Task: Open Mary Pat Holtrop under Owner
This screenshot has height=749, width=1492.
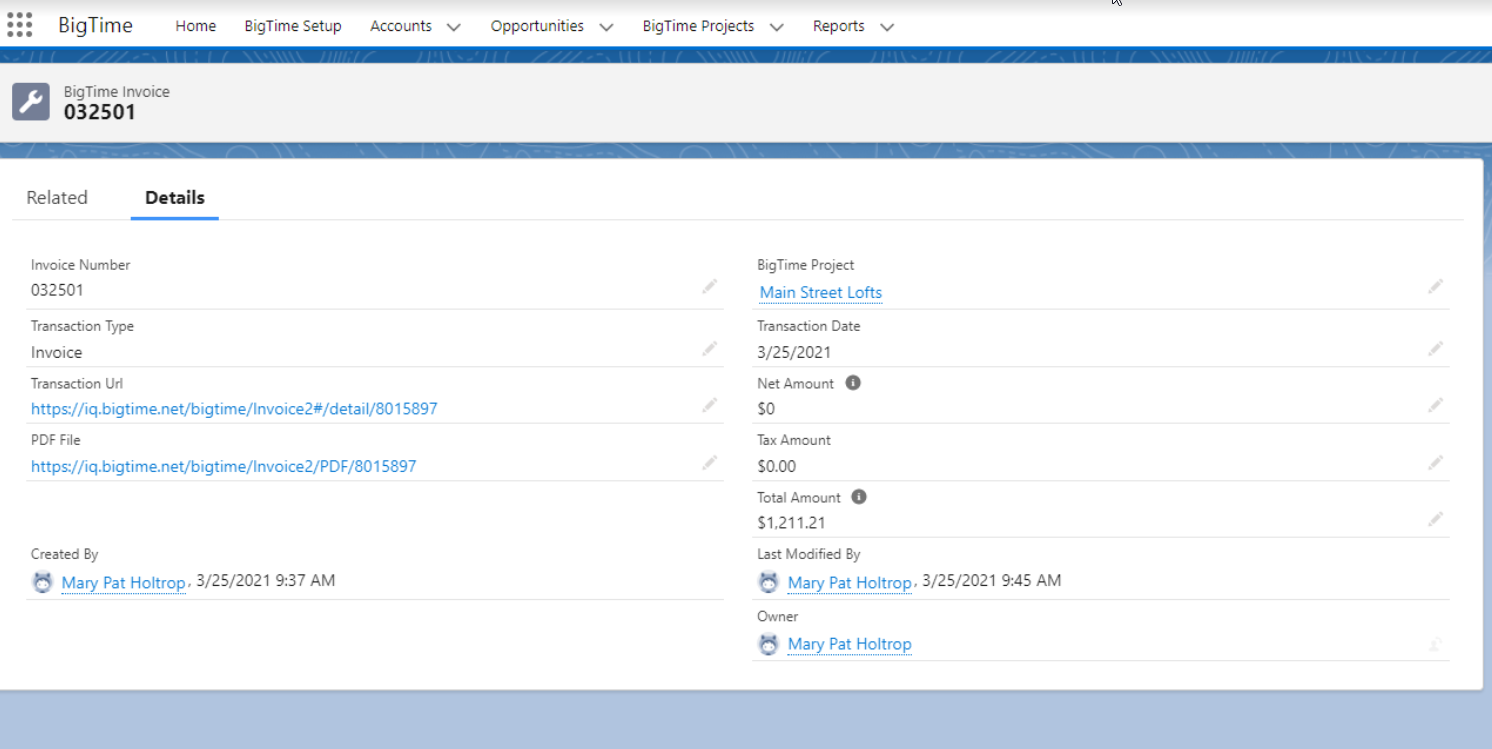Action: coord(850,644)
